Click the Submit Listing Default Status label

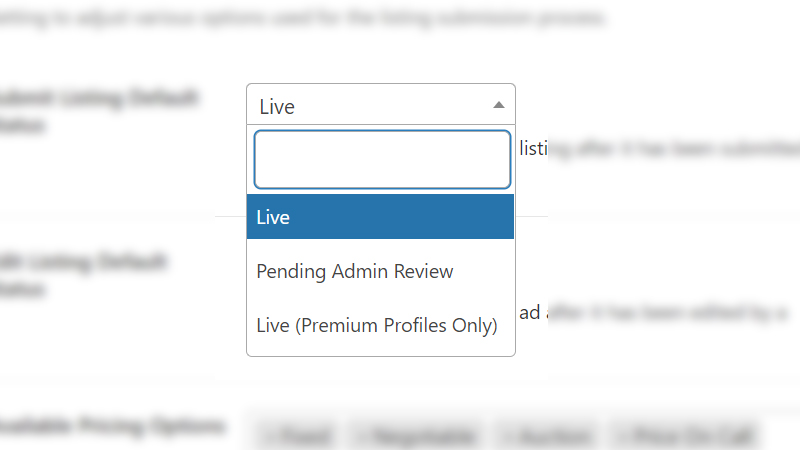(100, 112)
